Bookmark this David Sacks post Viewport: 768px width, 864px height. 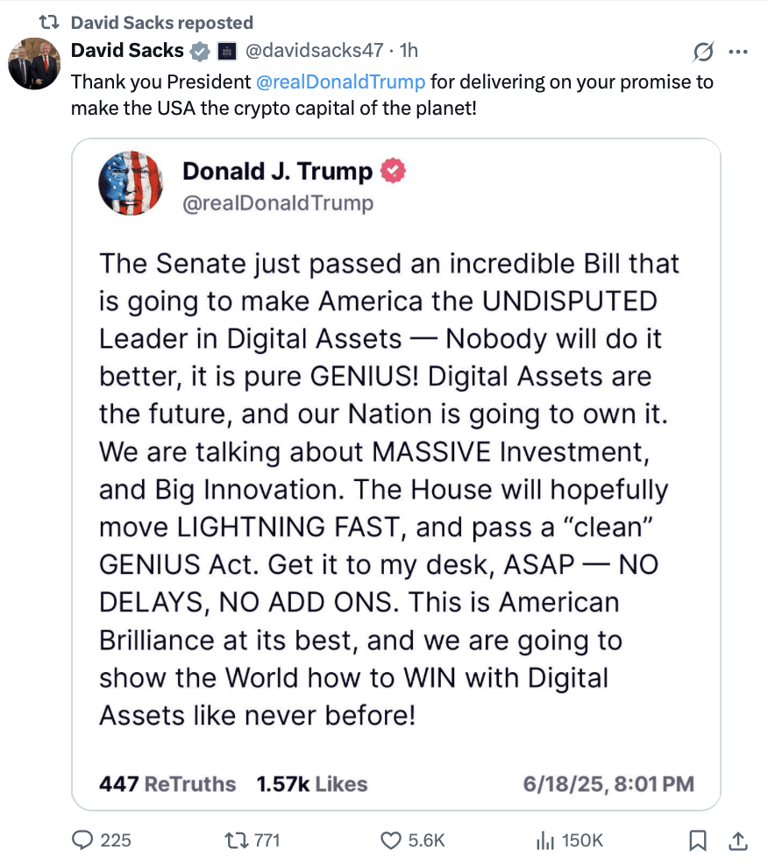(x=700, y=840)
